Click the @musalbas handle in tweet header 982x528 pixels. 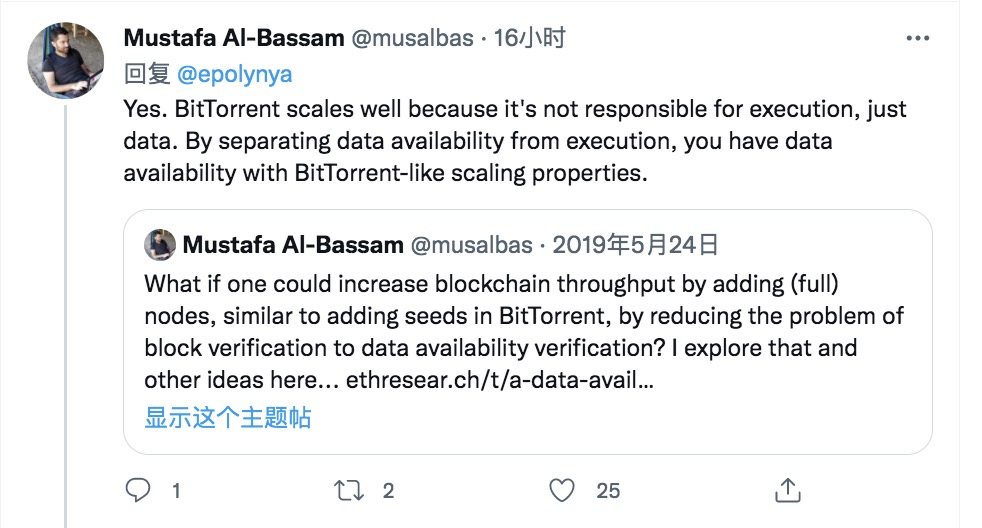(x=412, y=38)
